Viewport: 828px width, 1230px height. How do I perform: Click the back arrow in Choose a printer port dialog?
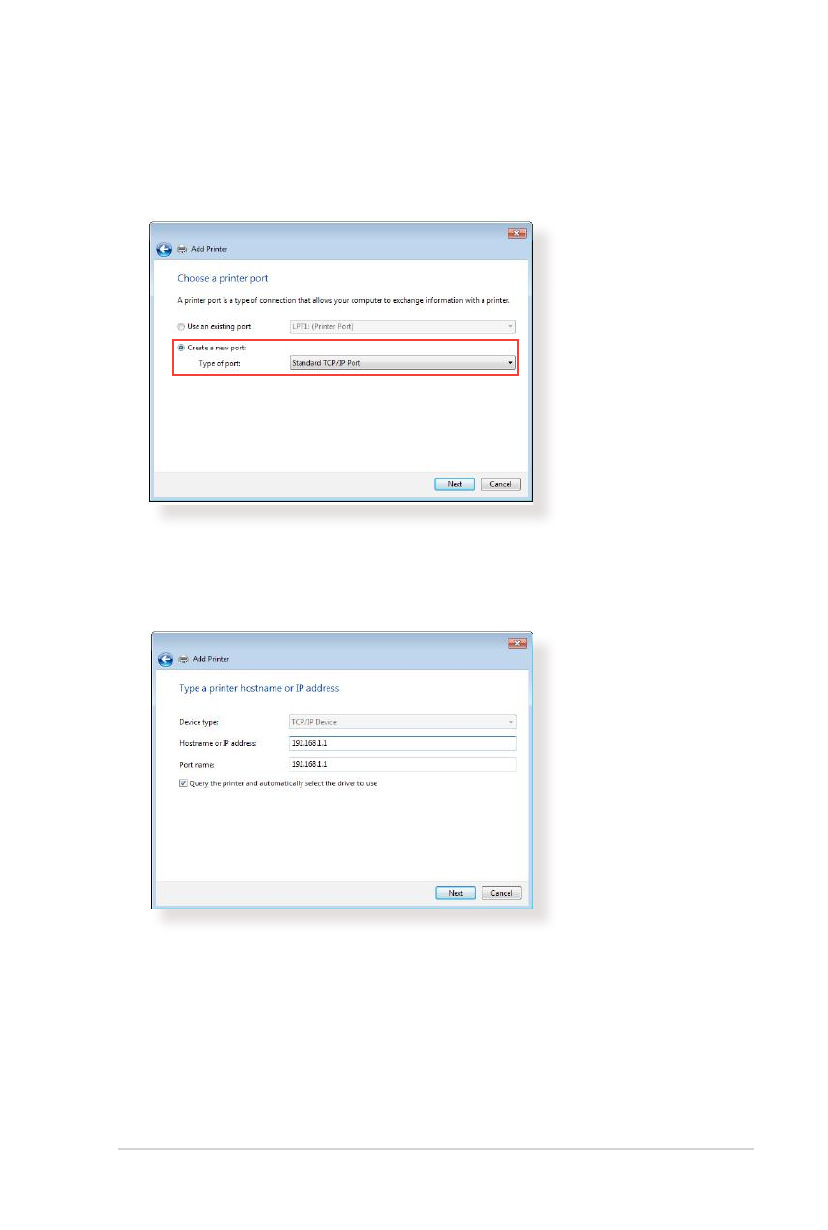[164, 249]
